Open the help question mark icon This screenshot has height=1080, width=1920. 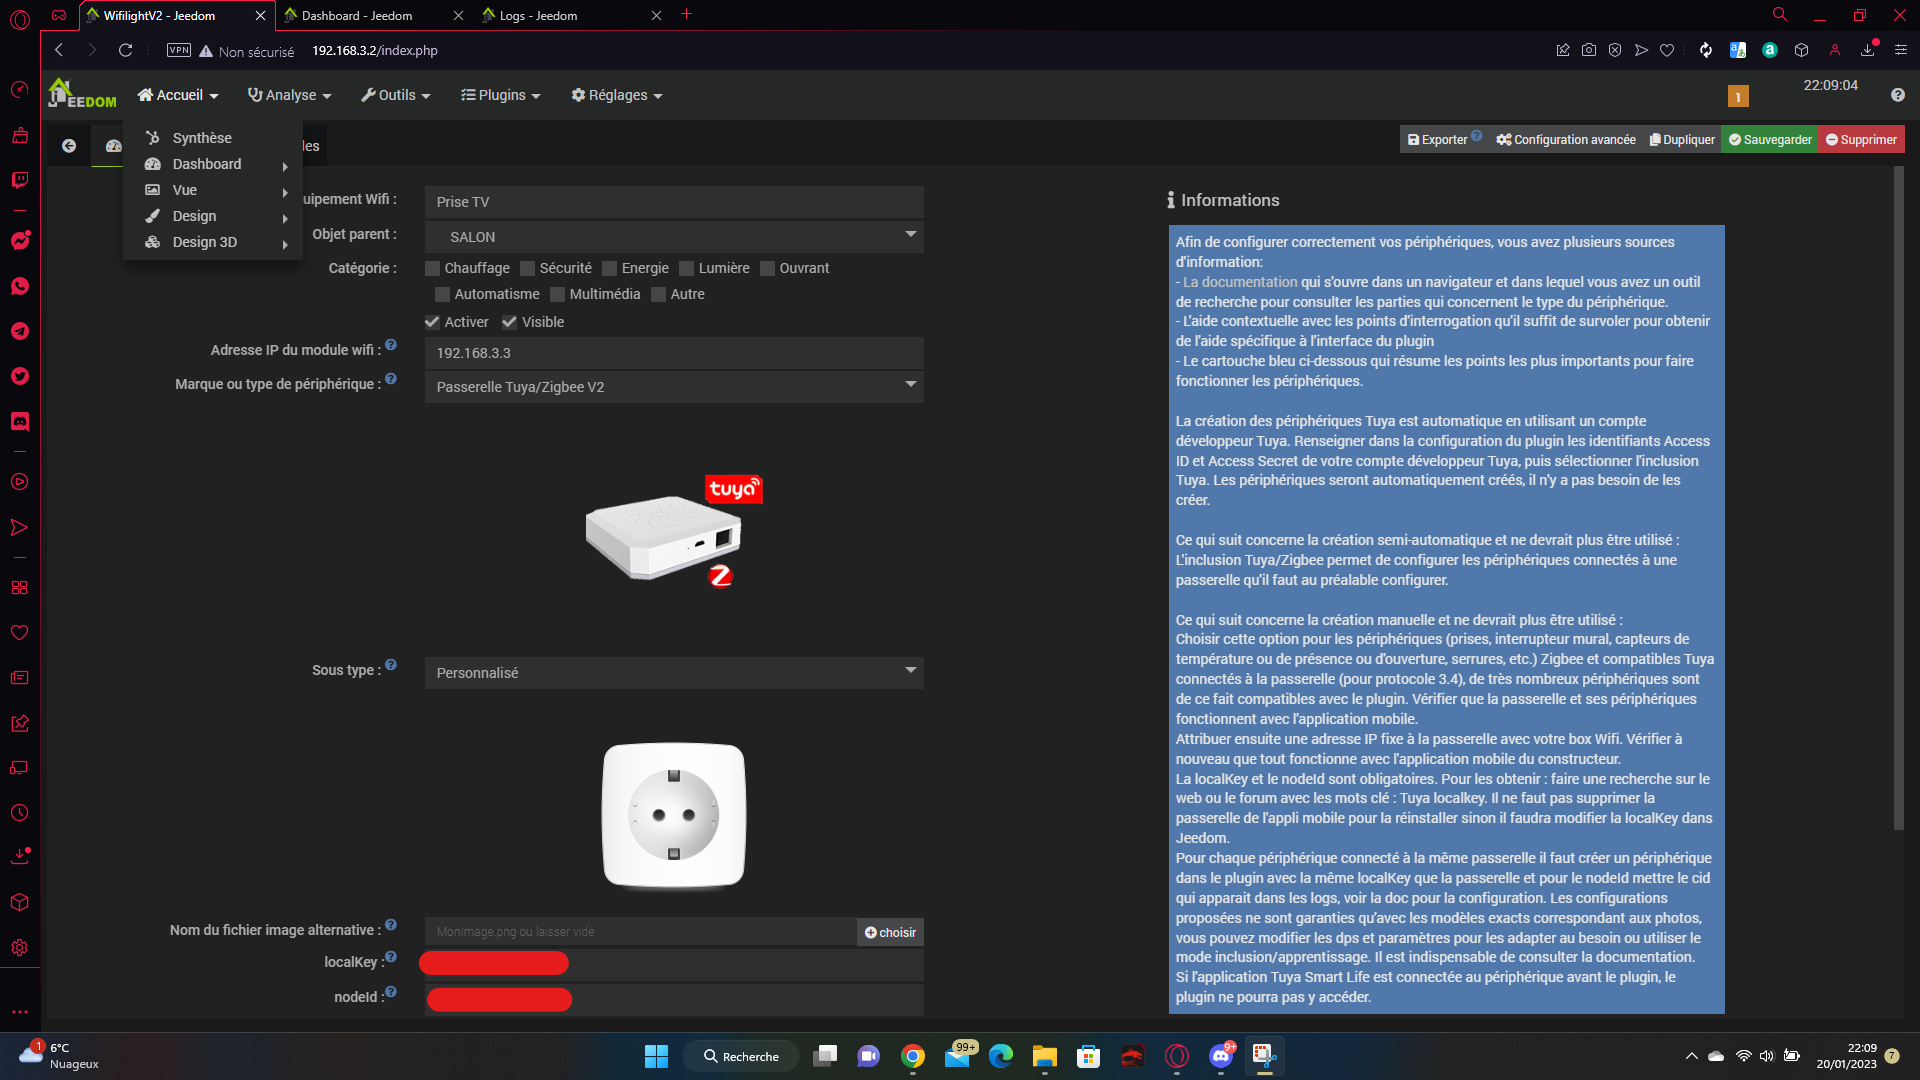click(1897, 95)
